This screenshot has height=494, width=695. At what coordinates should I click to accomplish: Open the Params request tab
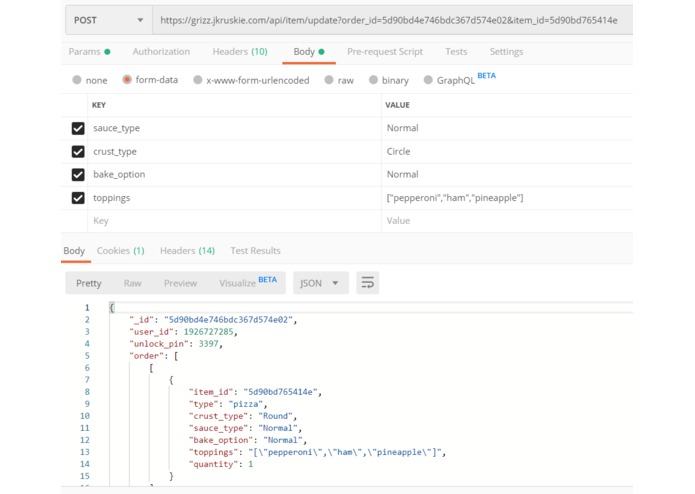tap(89, 52)
